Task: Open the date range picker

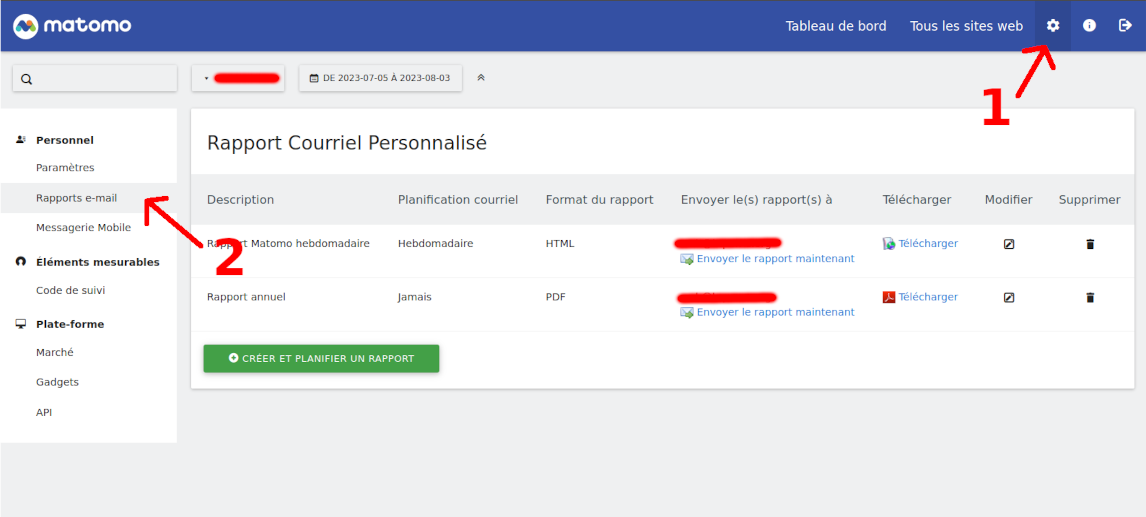Action: (x=380, y=78)
